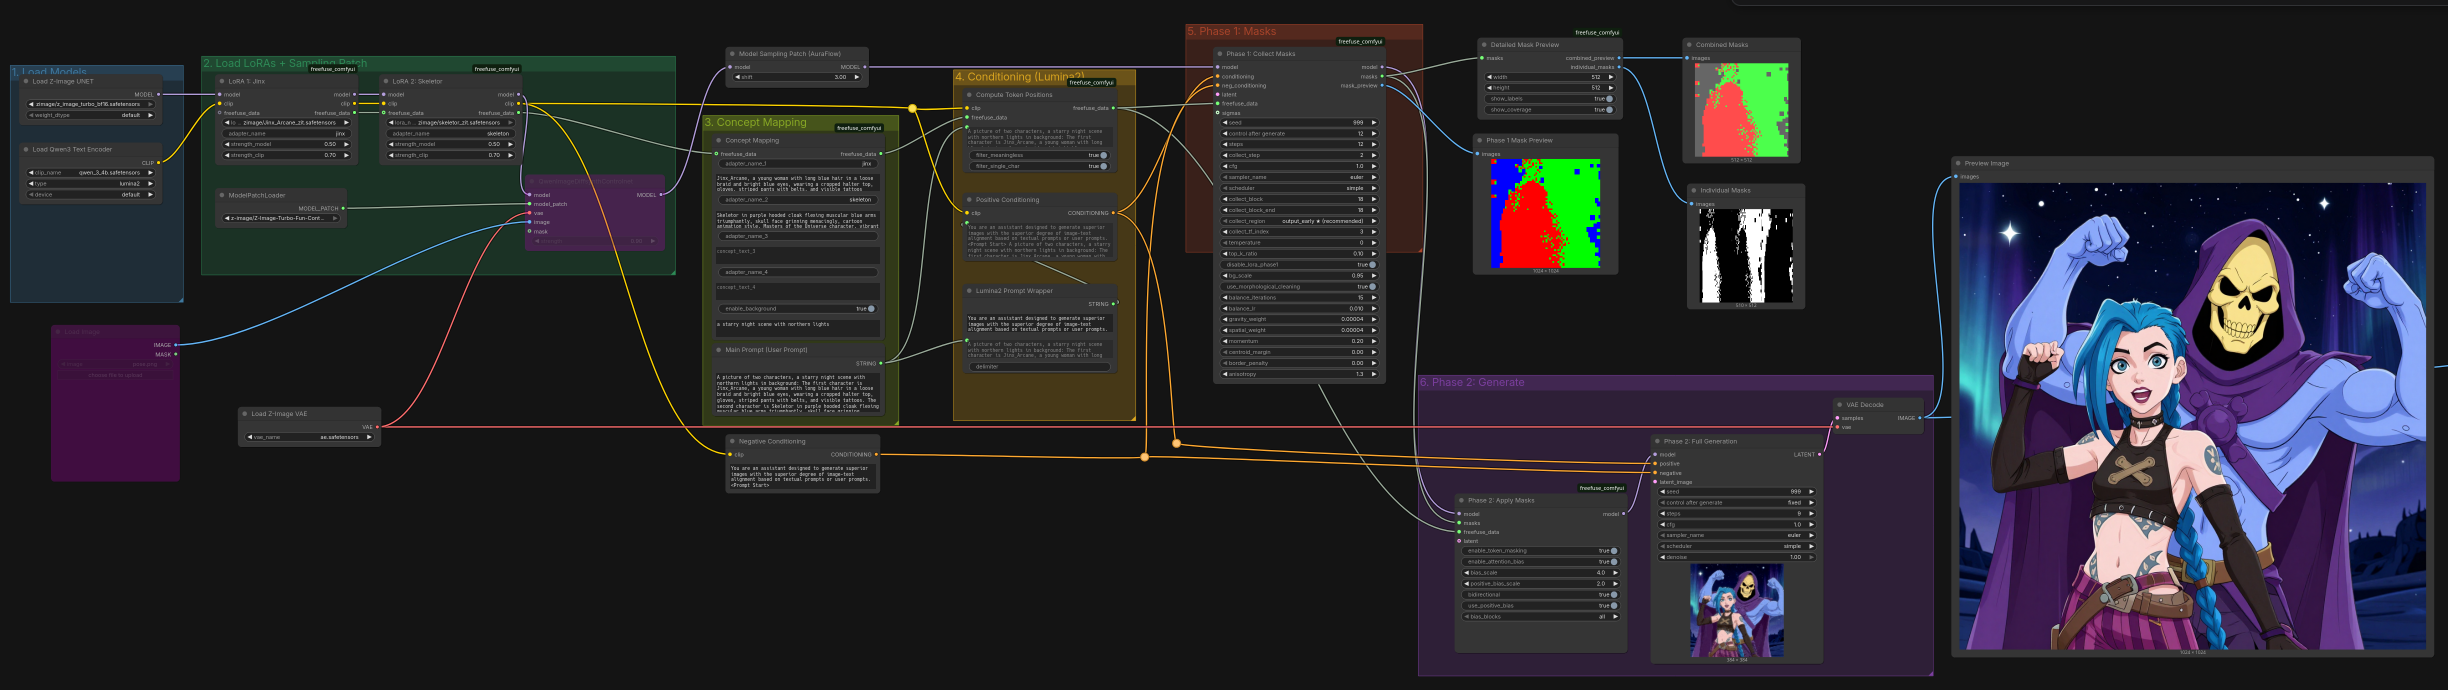
Task: Collapse the Load Z-Image VAE node dot
Action: (244, 413)
